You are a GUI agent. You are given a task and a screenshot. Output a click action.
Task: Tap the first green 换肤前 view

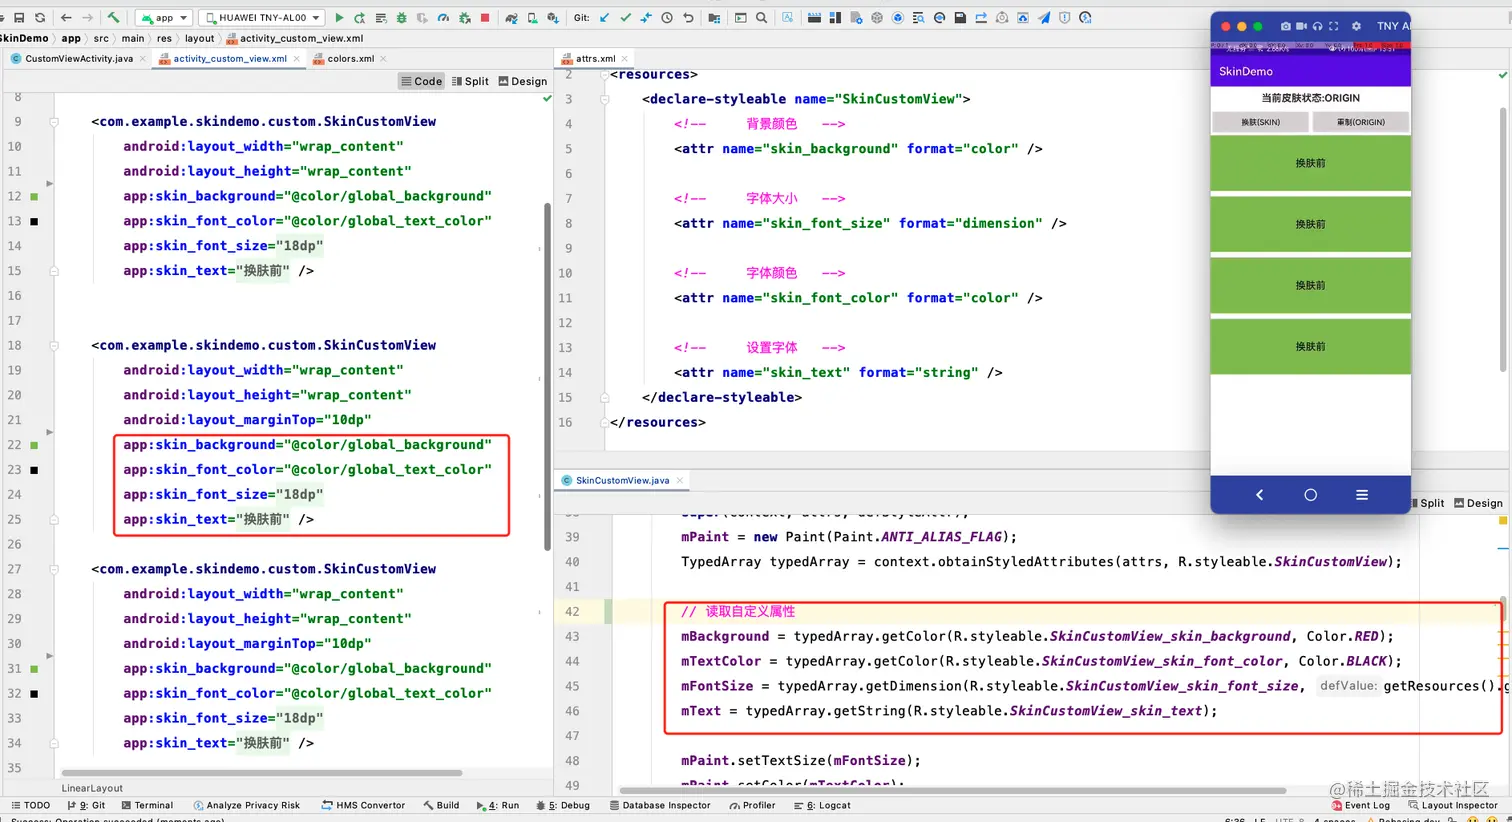pos(1310,163)
